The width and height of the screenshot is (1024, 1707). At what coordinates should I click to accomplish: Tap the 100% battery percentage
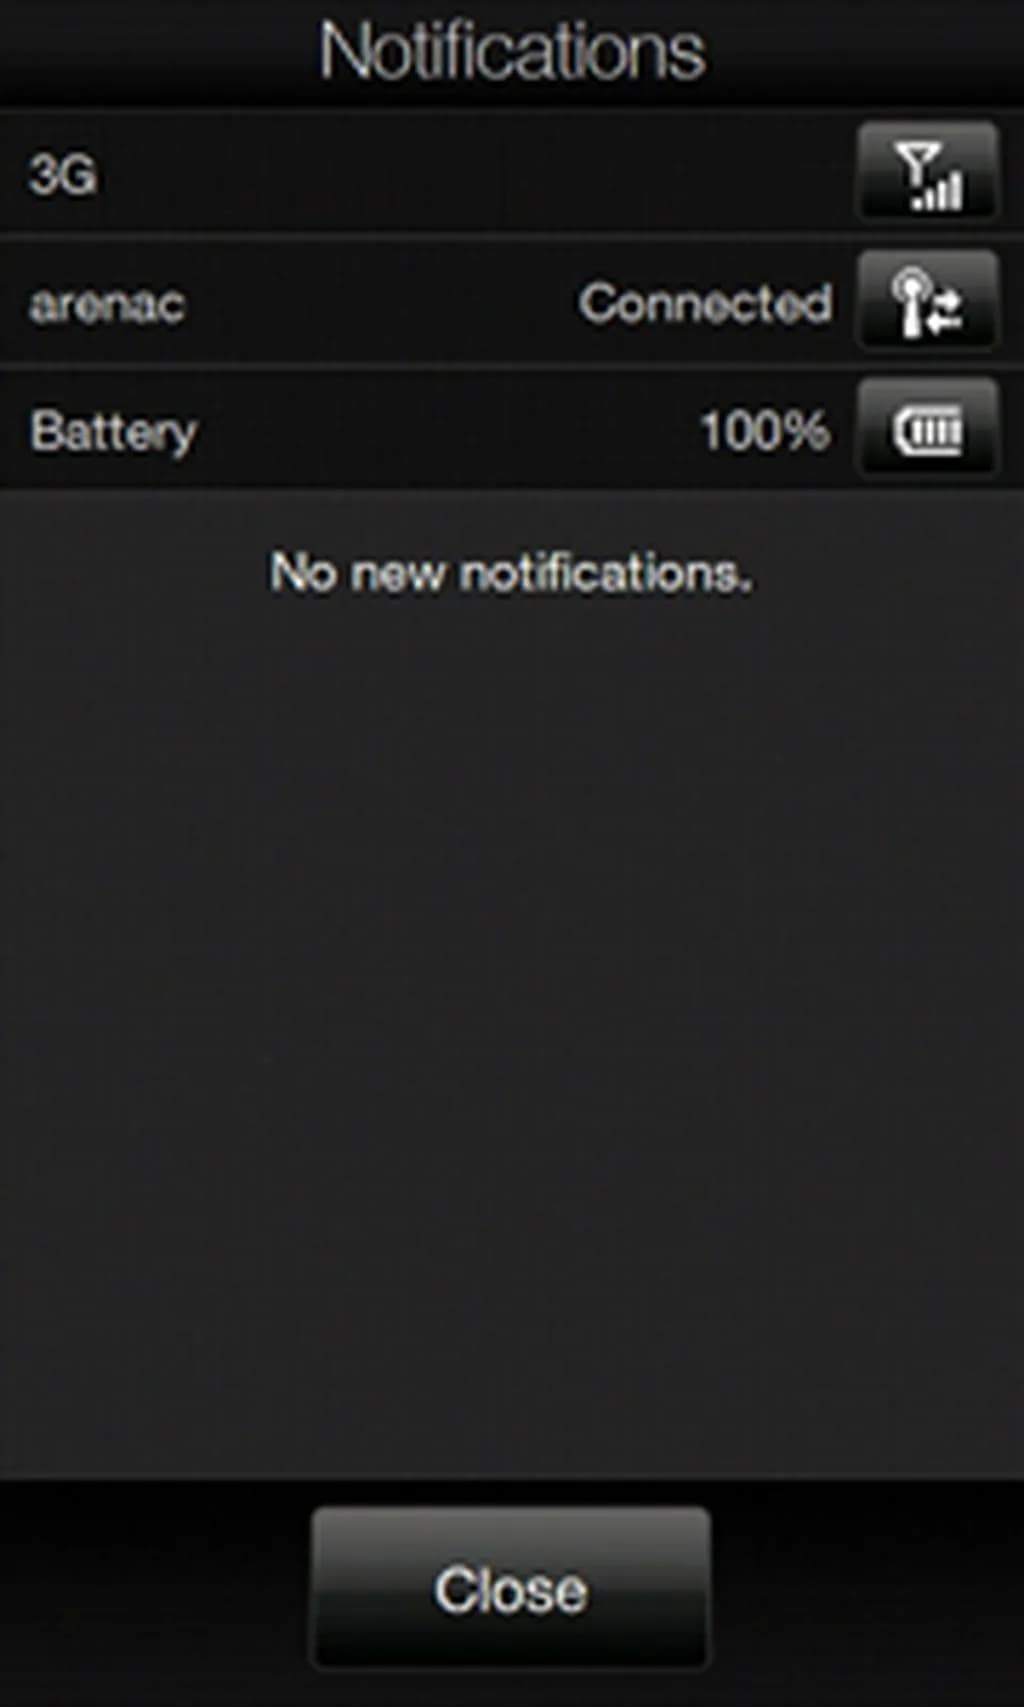765,431
